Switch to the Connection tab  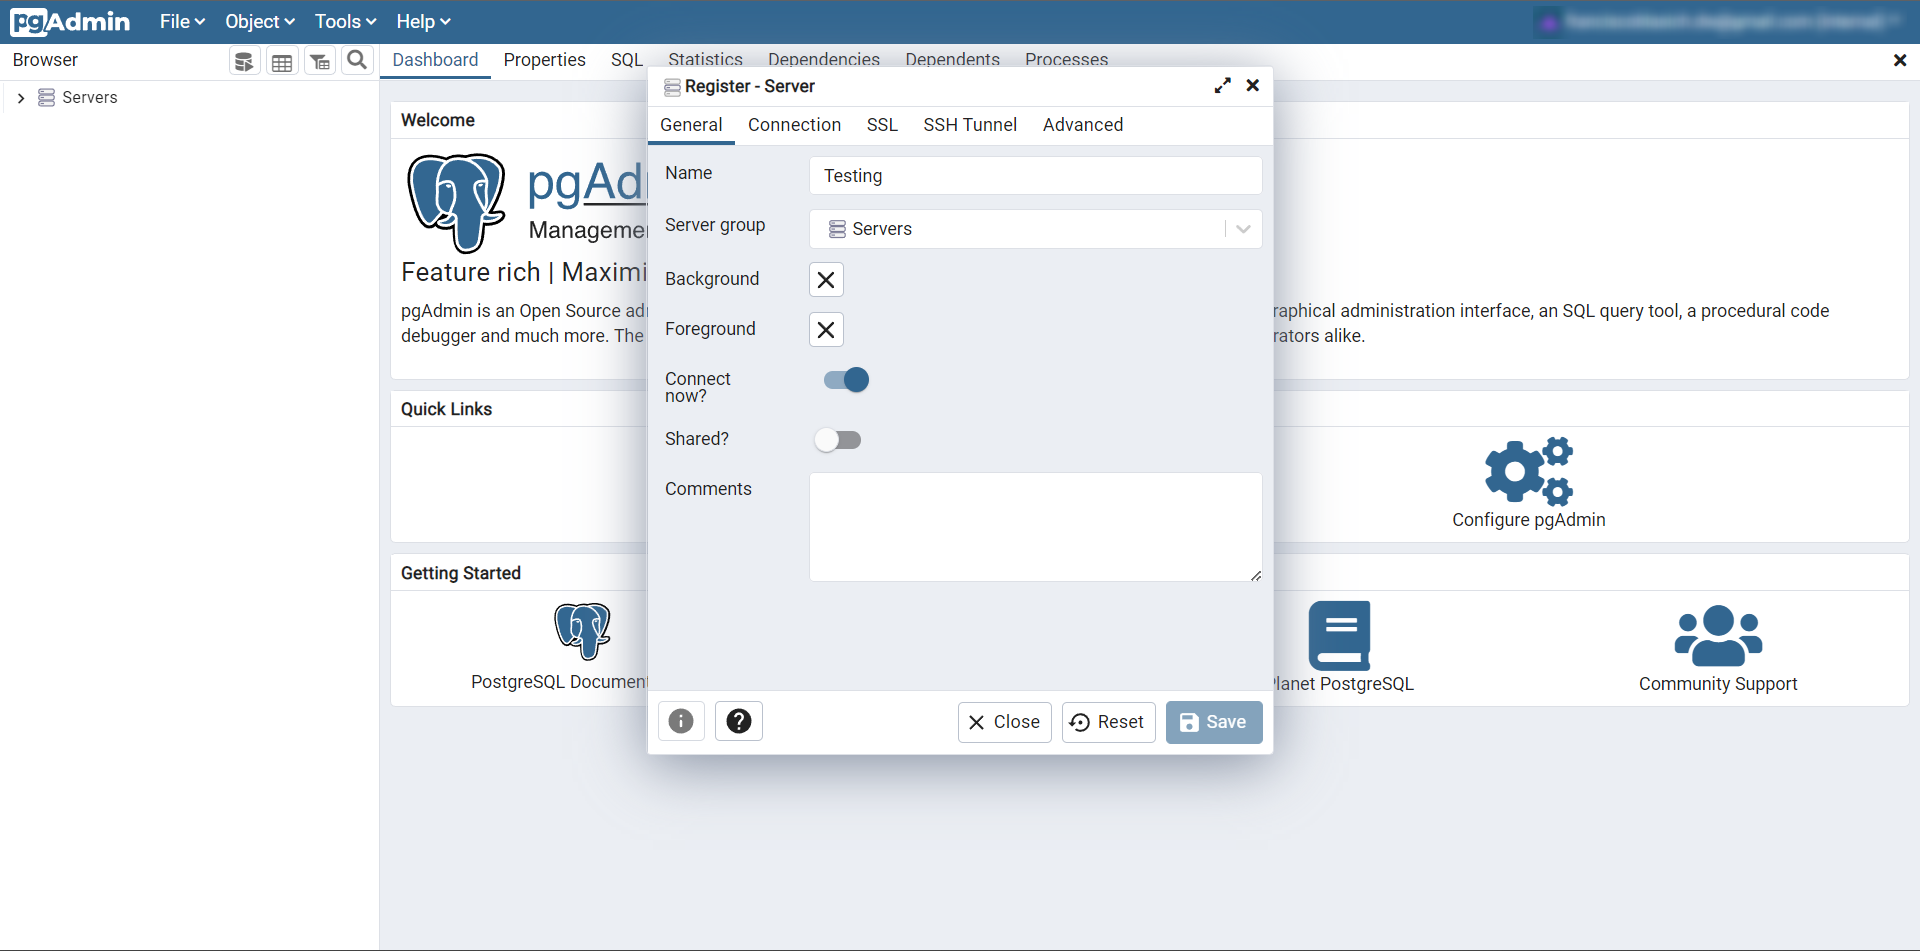794,125
